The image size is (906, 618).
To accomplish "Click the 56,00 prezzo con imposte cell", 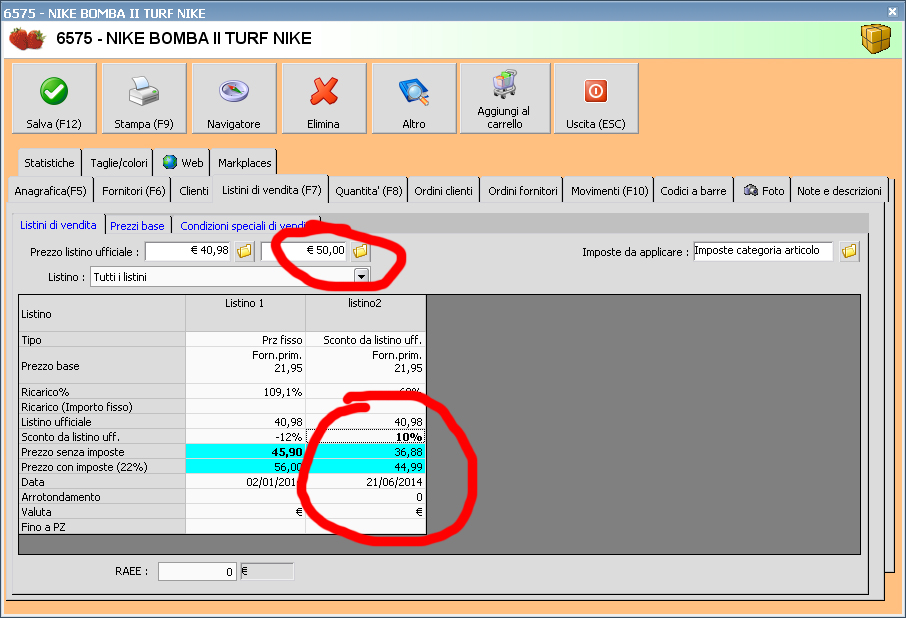I will 245,467.
